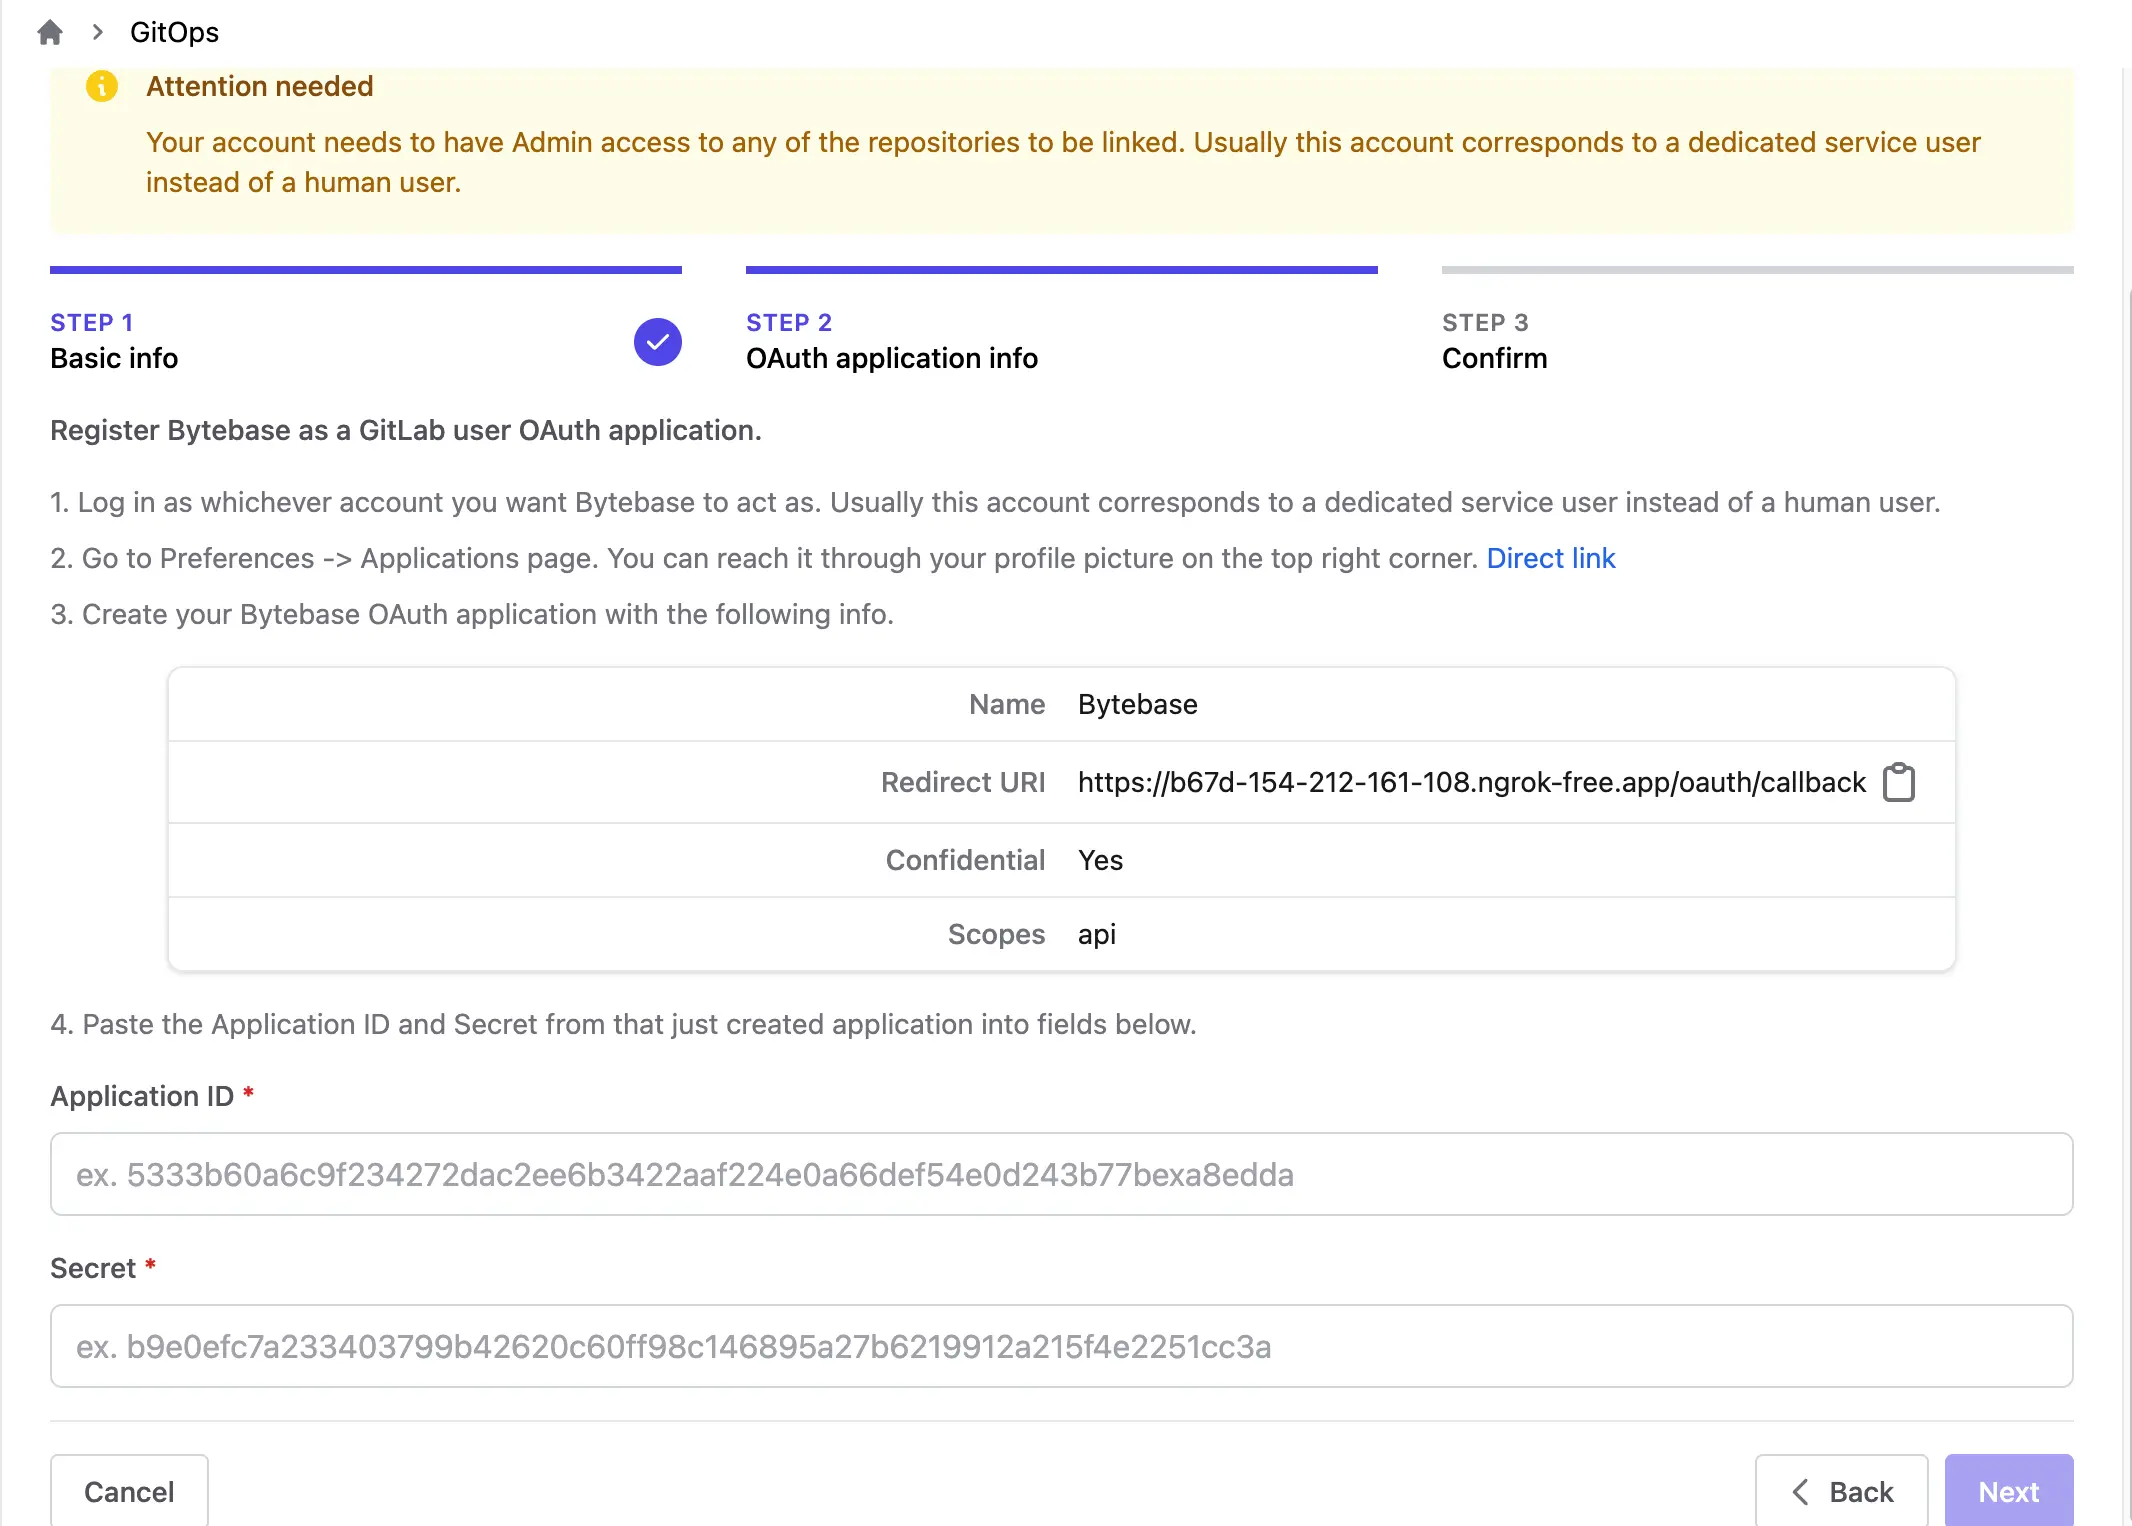This screenshot has height=1526, width=2132.
Task: Click the Name value Bytebase
Action: (1137, 704)
